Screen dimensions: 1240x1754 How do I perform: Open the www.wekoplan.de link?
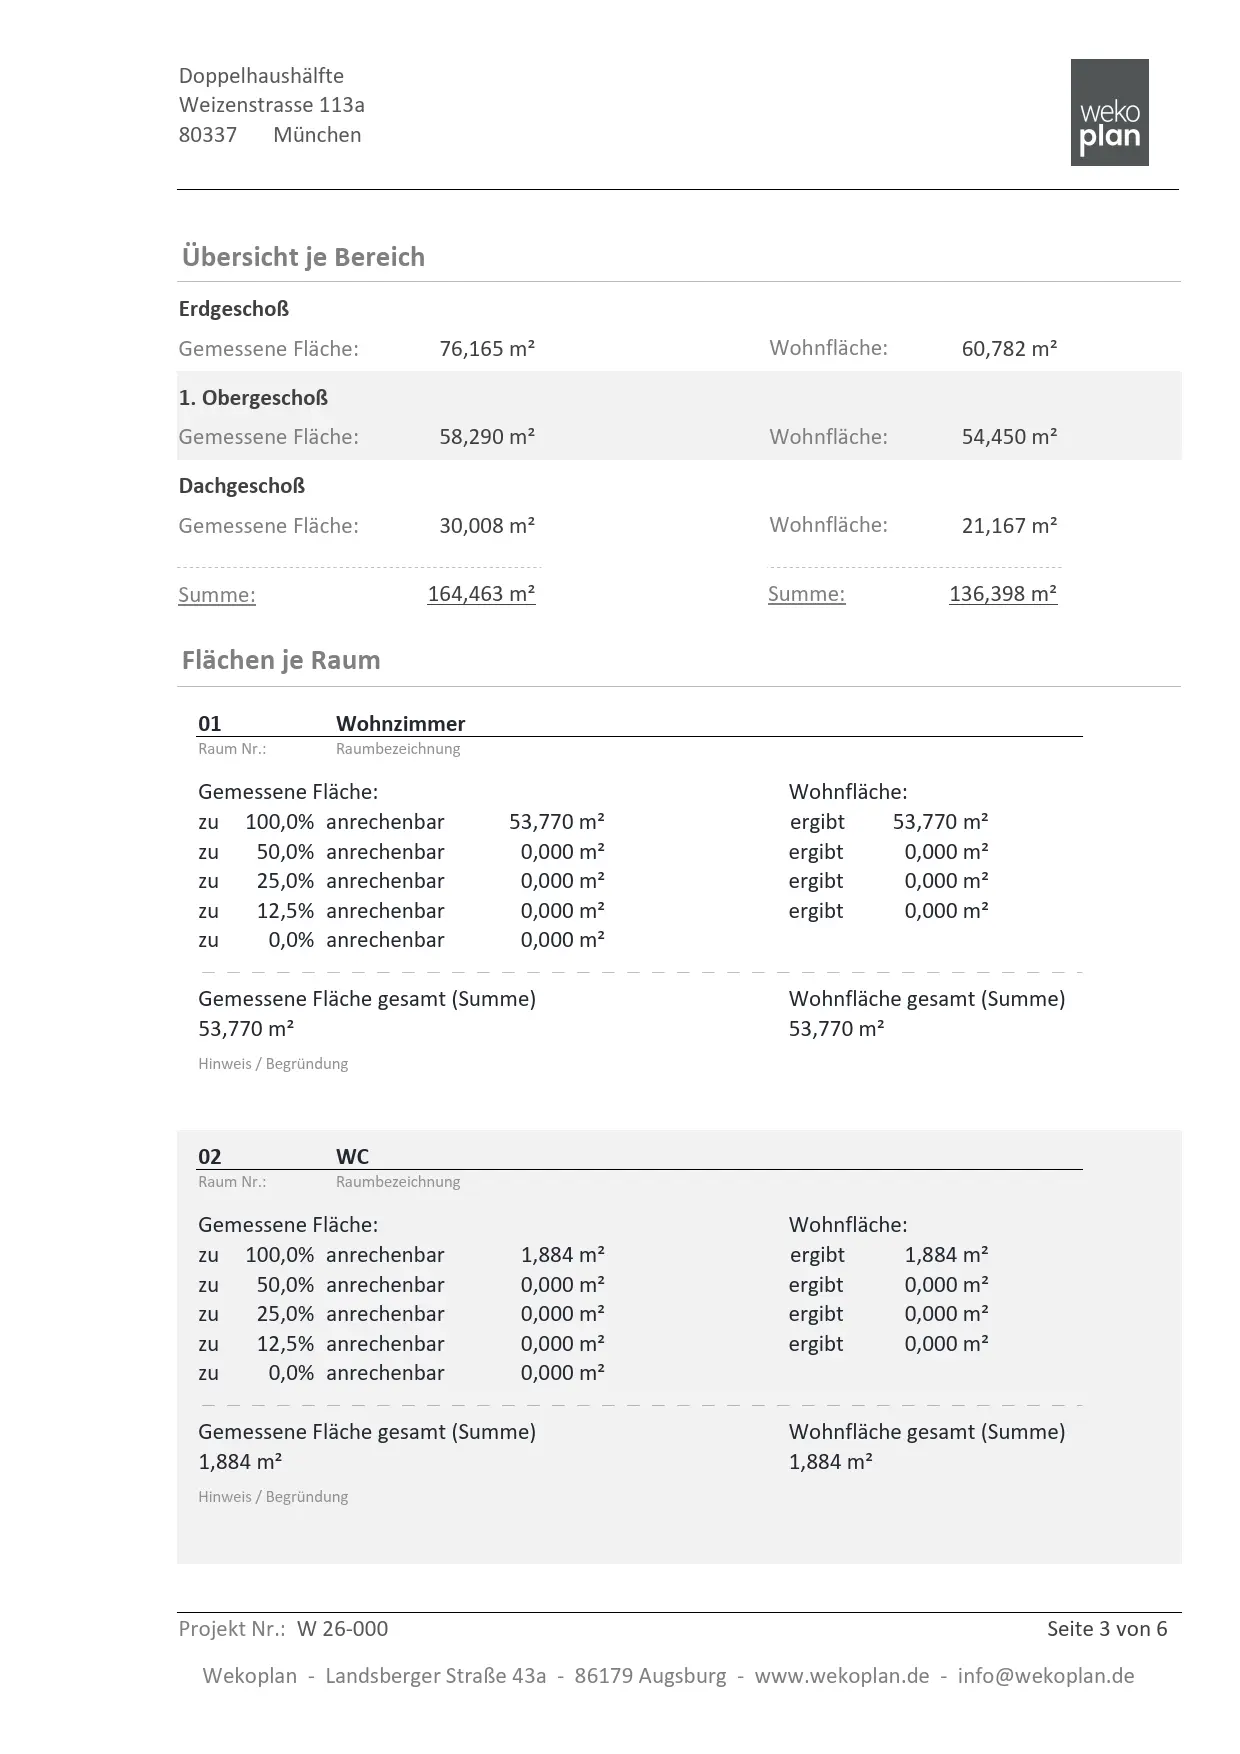click(842, 1676)
